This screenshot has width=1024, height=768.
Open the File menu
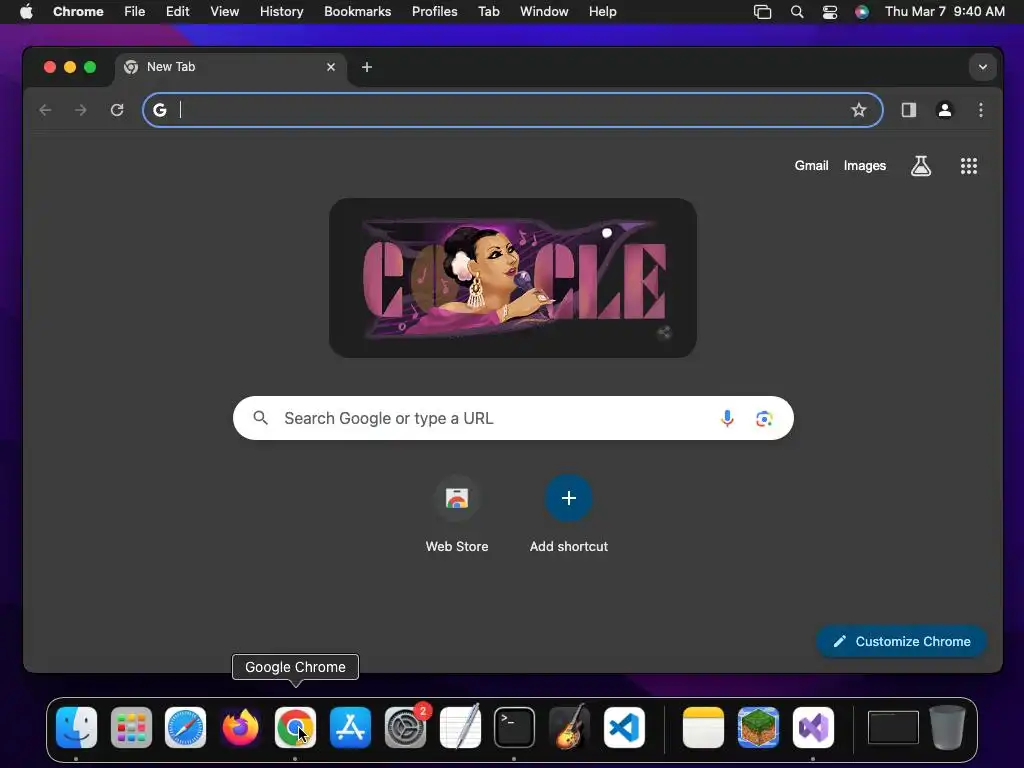[x=135, y=12]
